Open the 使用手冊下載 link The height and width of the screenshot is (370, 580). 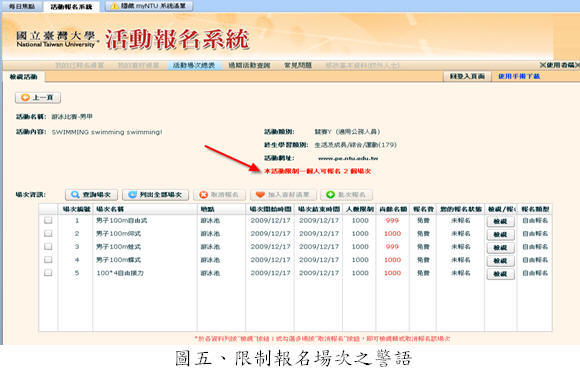click(519, 76)
